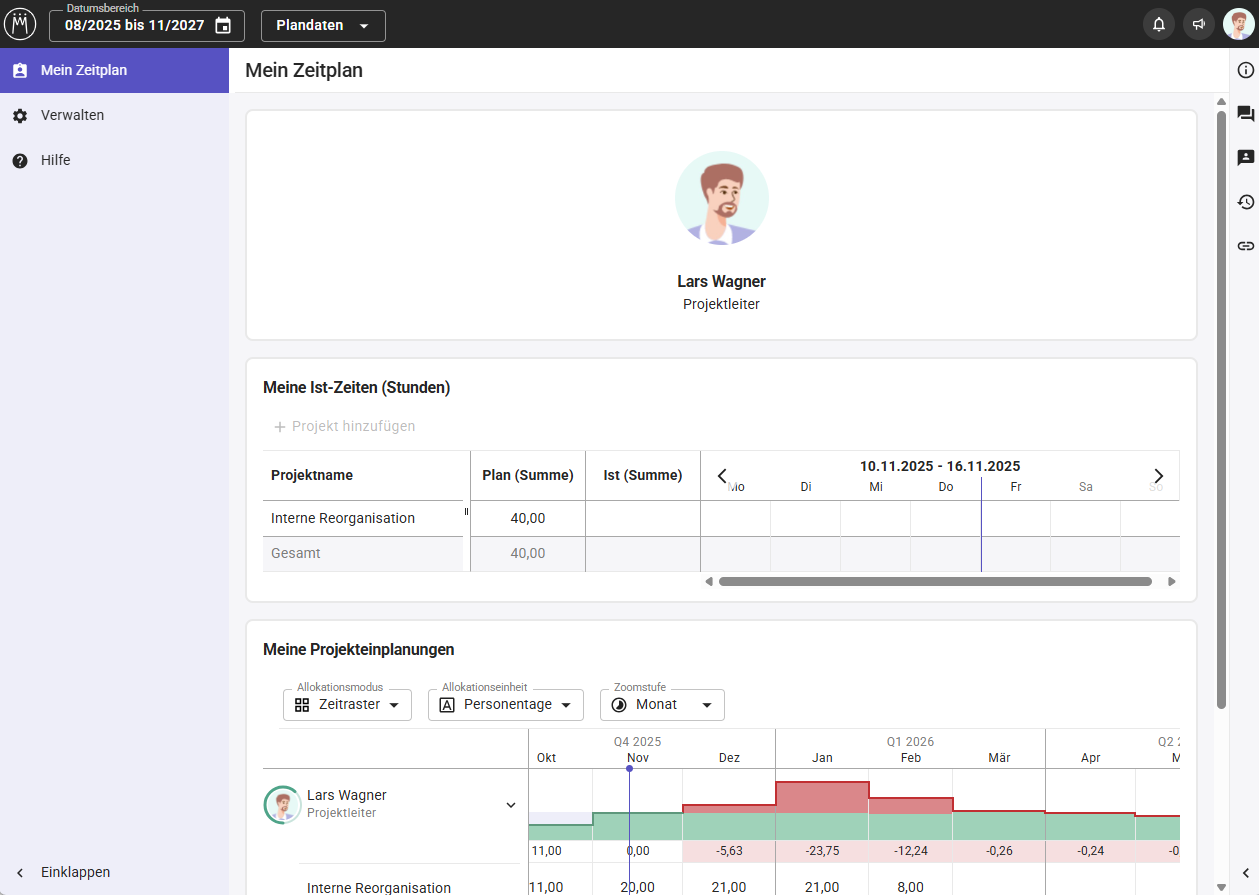Change the Zoomstufe Monat dropdown
The height and width of the screenshot is (895, 1259).
tap(662, 705)
